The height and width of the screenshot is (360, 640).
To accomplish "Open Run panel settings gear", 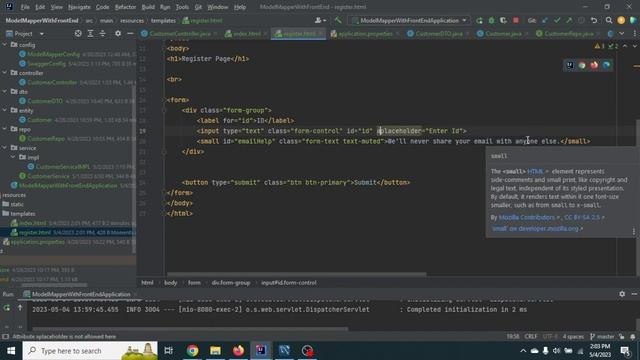I will coord(622,294).
